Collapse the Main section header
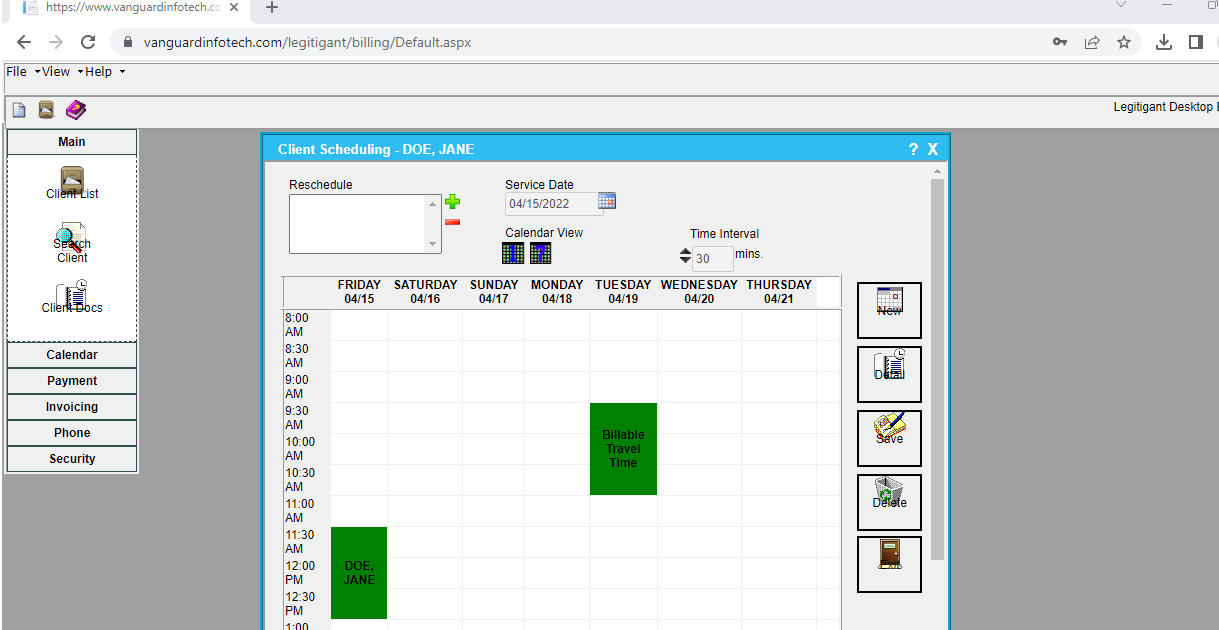Image resolution: width=1219 pixels, height=630 pixels. click(x=72, y=142)
